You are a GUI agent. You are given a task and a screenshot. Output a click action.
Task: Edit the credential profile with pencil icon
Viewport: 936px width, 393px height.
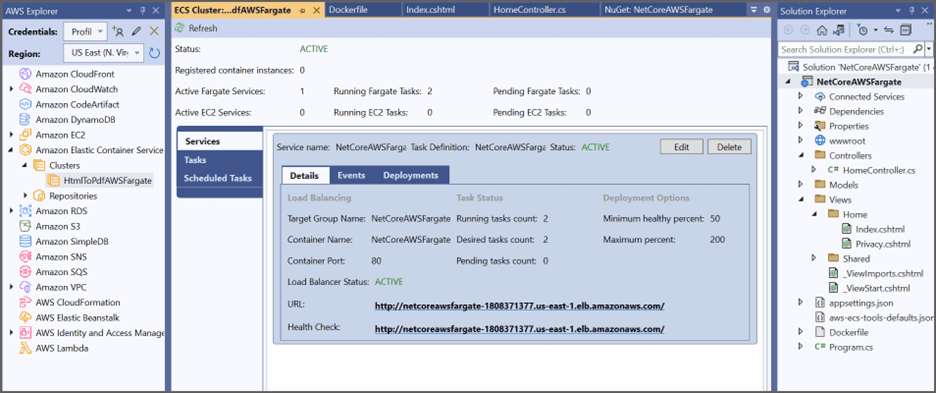tap(136, 32)
